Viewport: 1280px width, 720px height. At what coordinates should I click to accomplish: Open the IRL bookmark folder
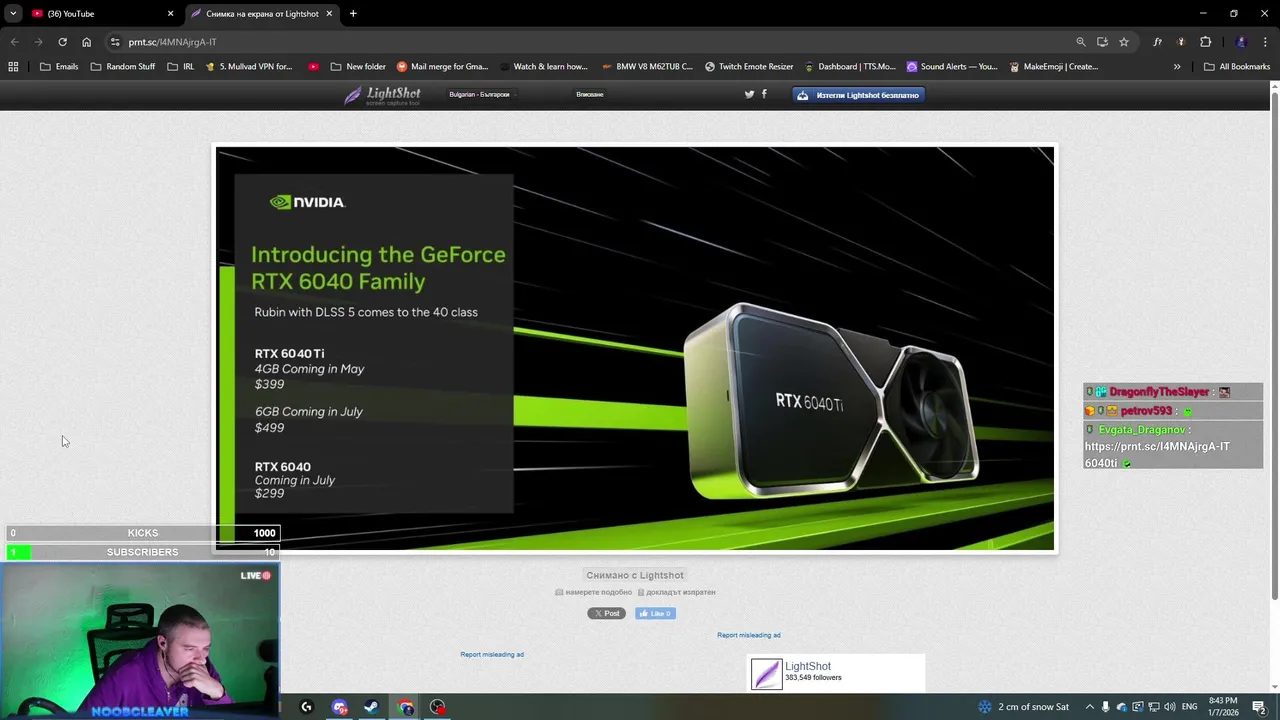click(181, 67)
